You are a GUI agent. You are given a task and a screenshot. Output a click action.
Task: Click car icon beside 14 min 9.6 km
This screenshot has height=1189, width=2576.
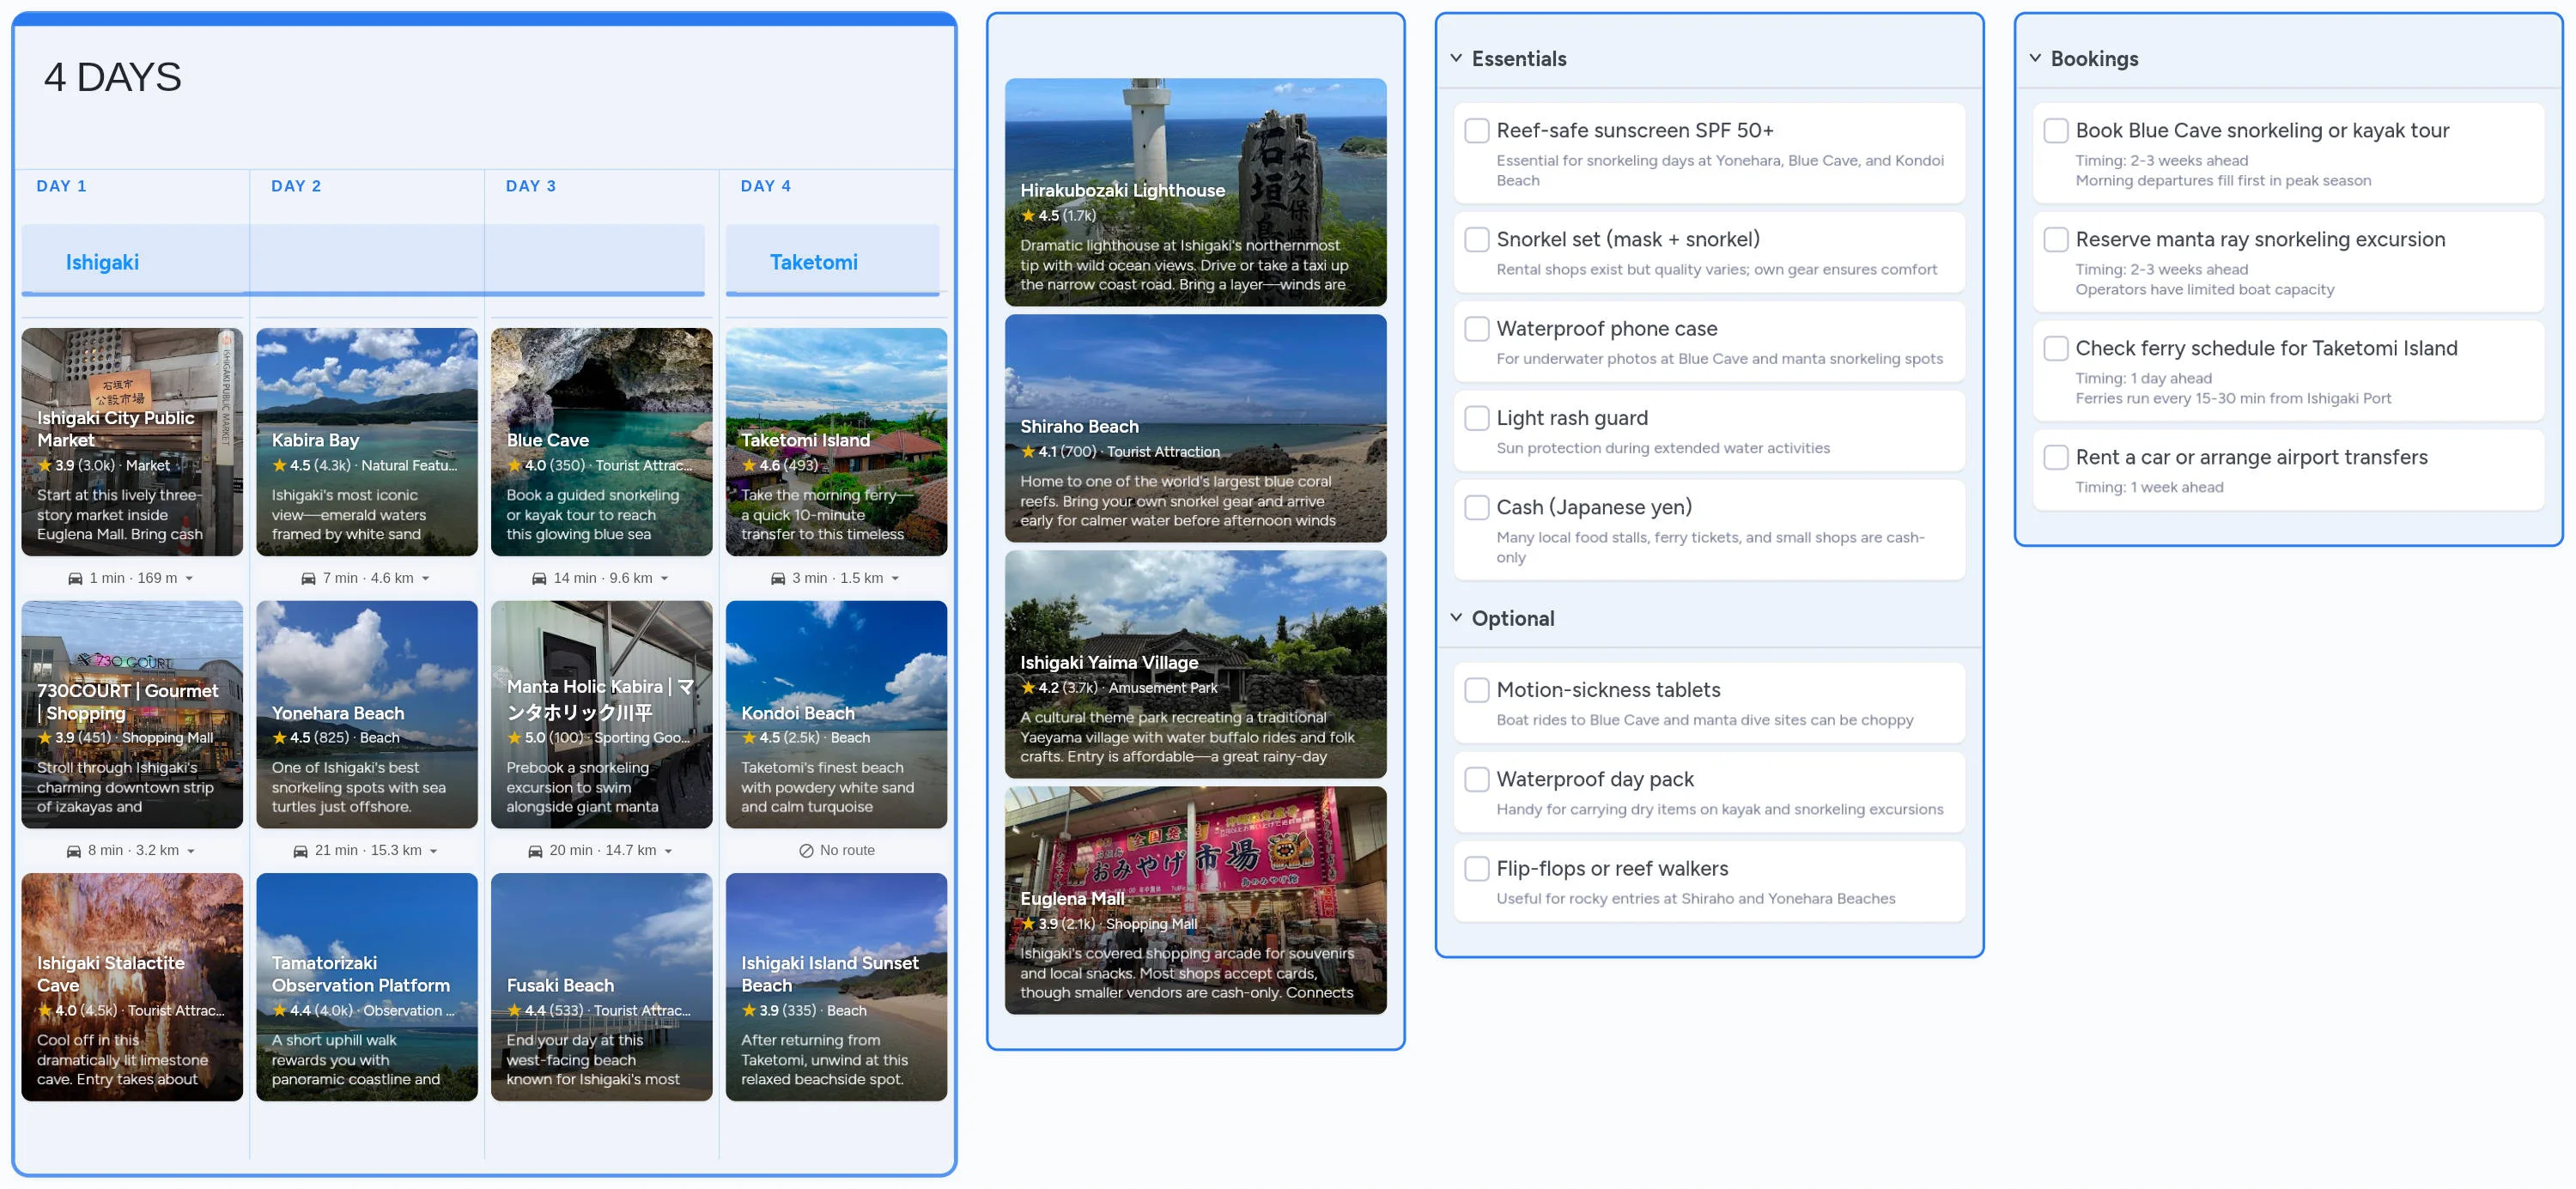539,578
